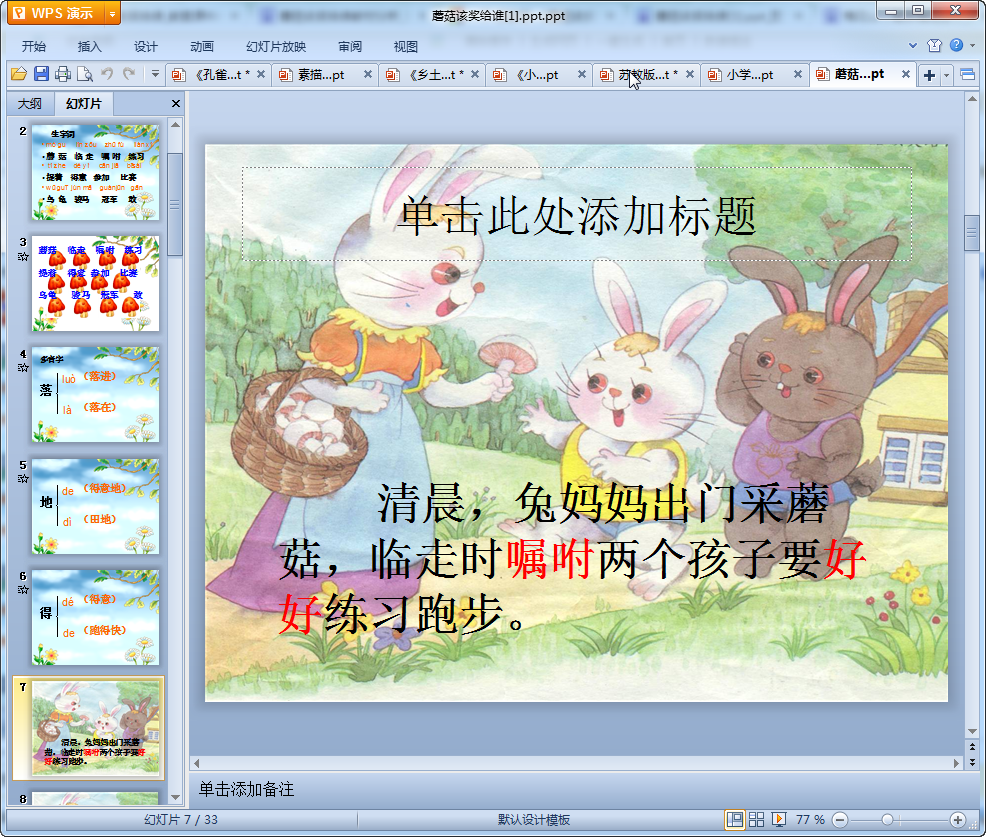Select the 幻灯片 panel tab
The image size is (986, 837).
[83, 103]
